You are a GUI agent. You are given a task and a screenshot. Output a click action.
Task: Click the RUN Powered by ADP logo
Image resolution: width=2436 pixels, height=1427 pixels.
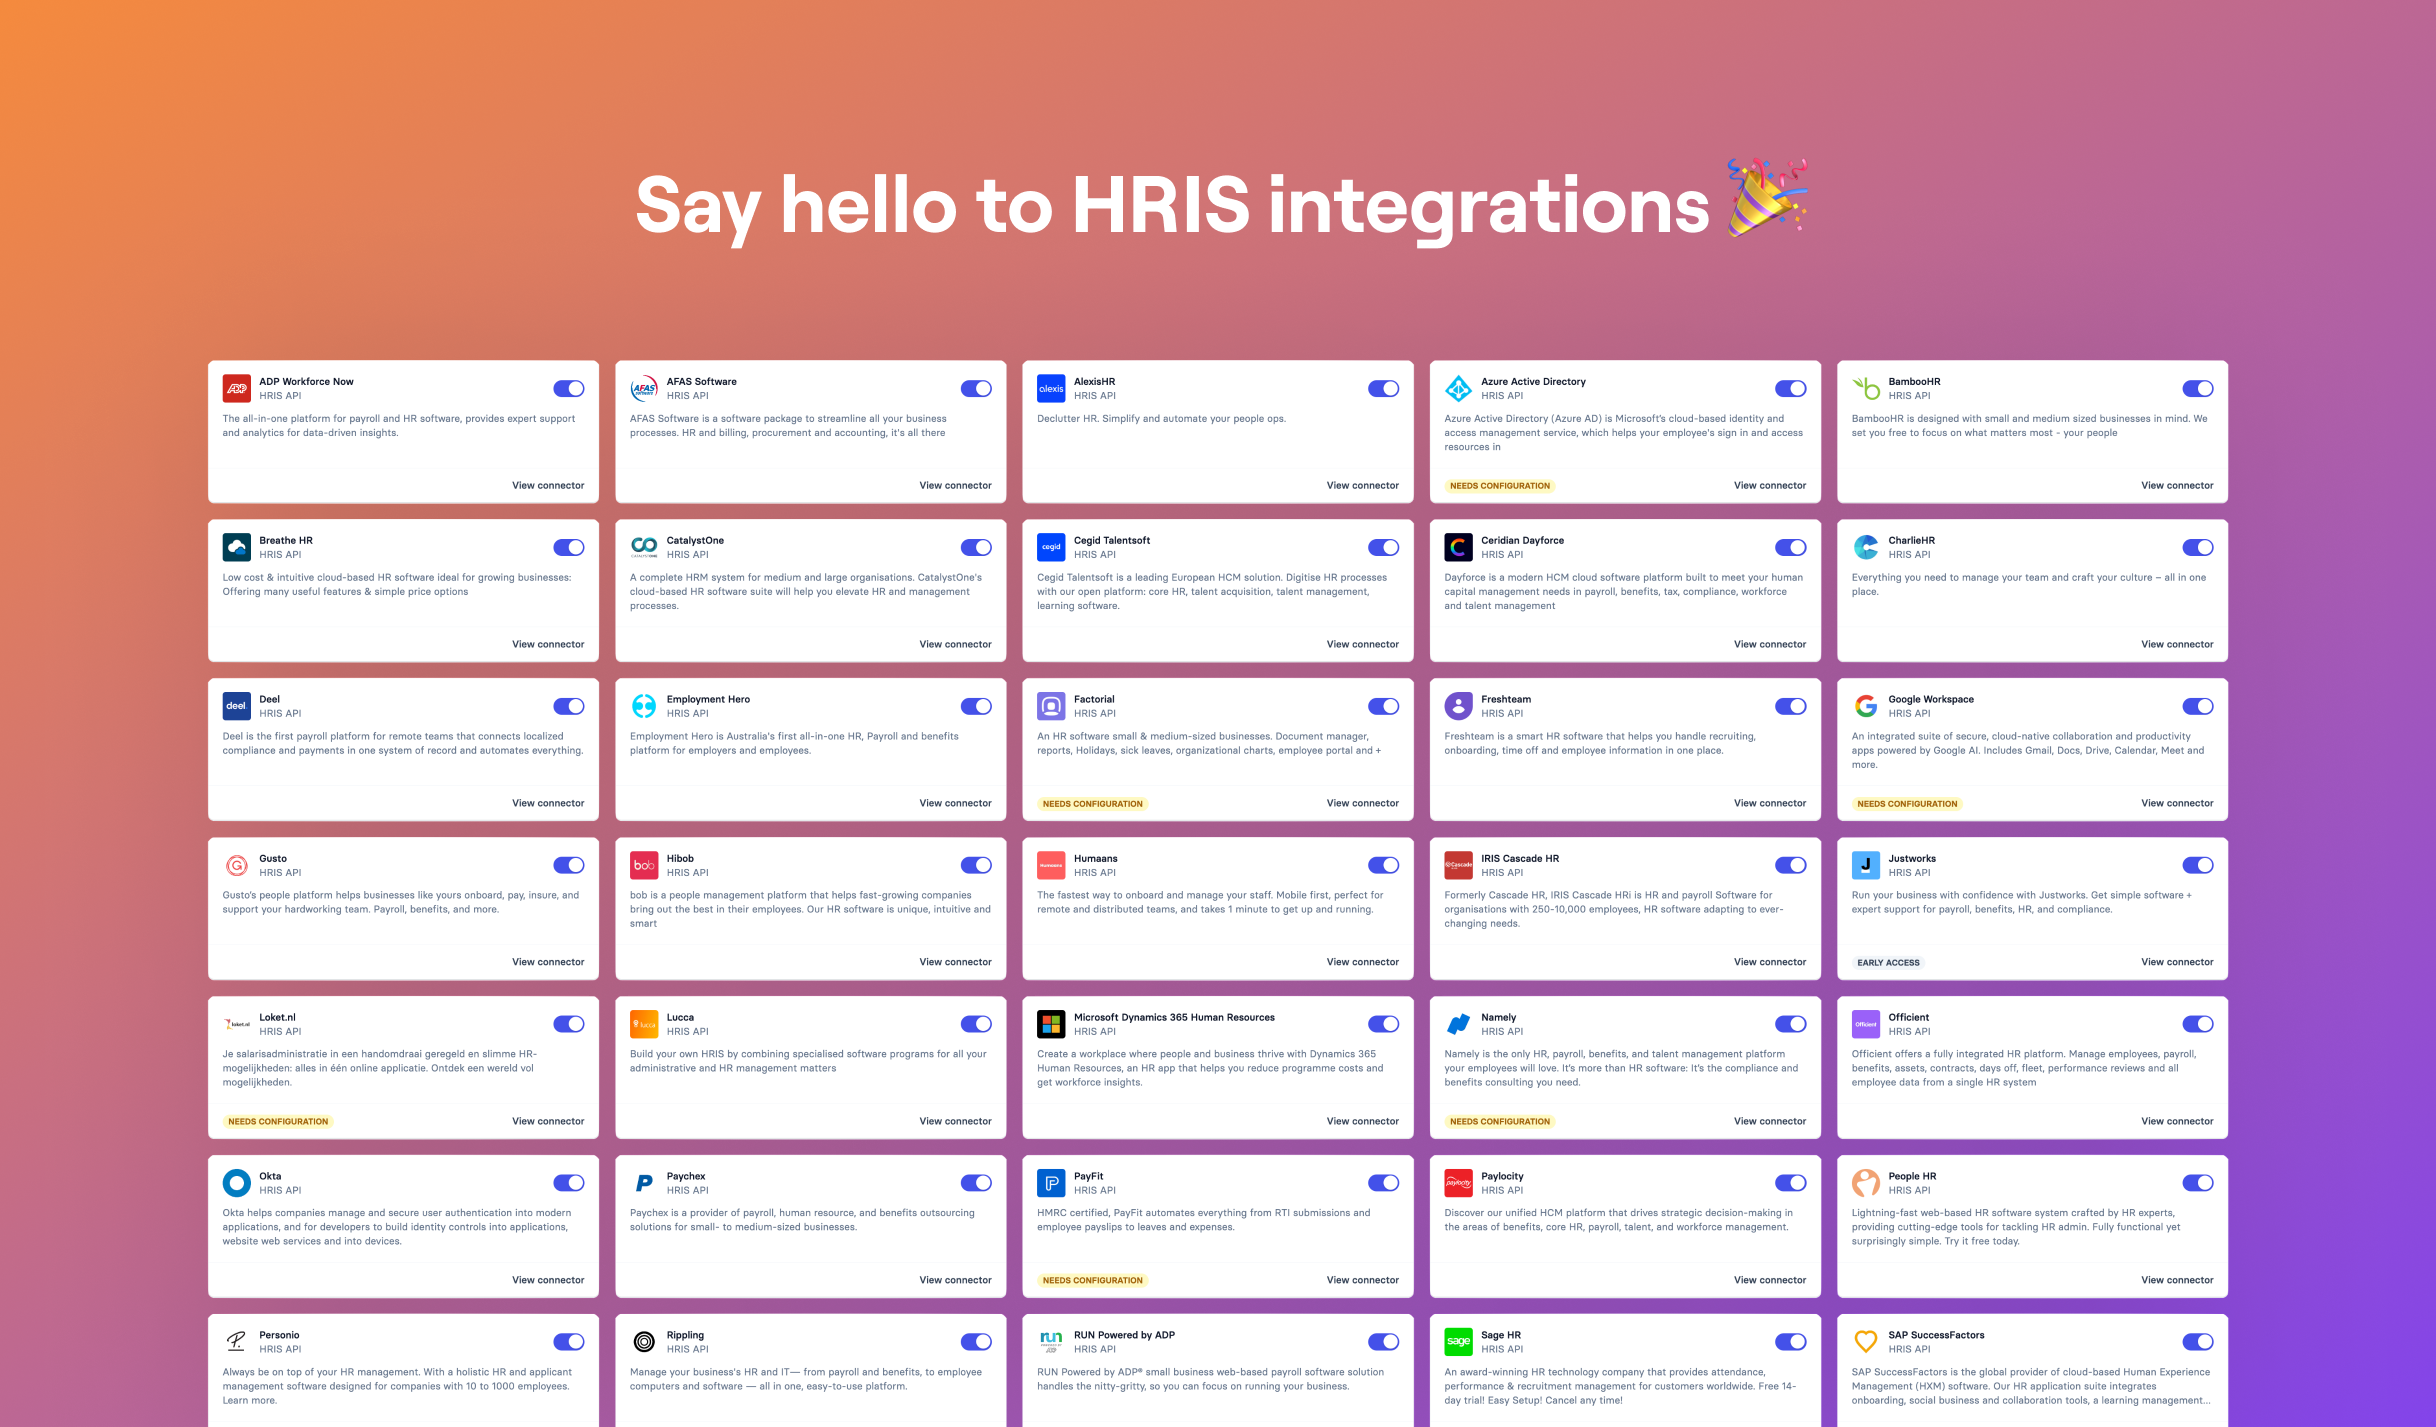click(1051, 1342)
